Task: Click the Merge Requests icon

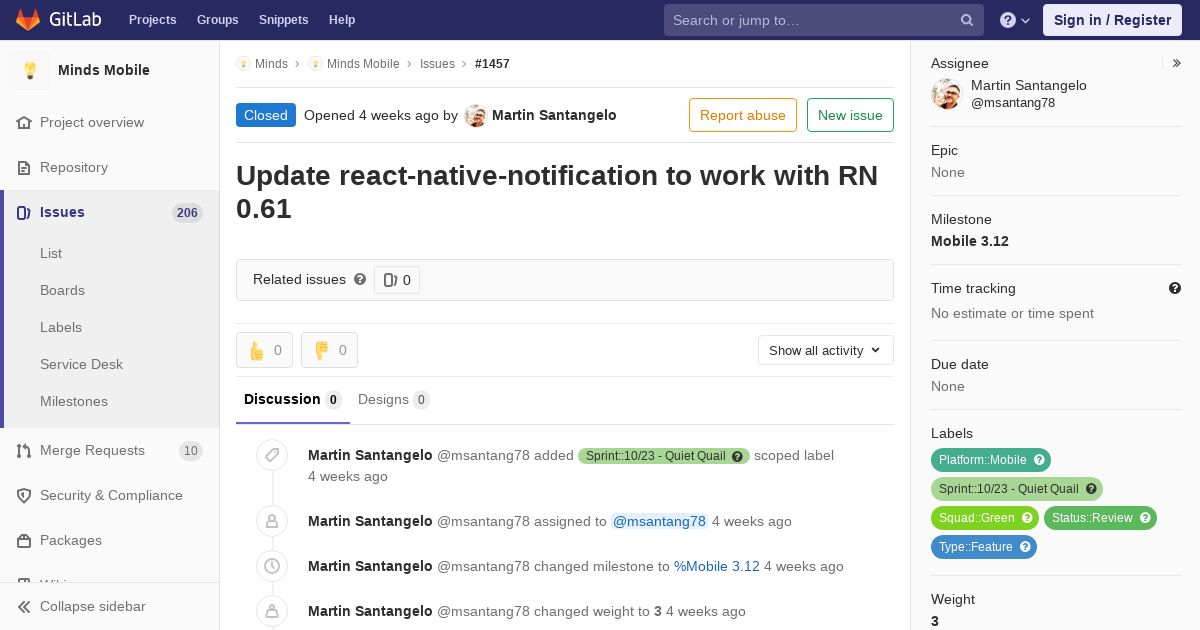Action: click(x=24, y=450)
